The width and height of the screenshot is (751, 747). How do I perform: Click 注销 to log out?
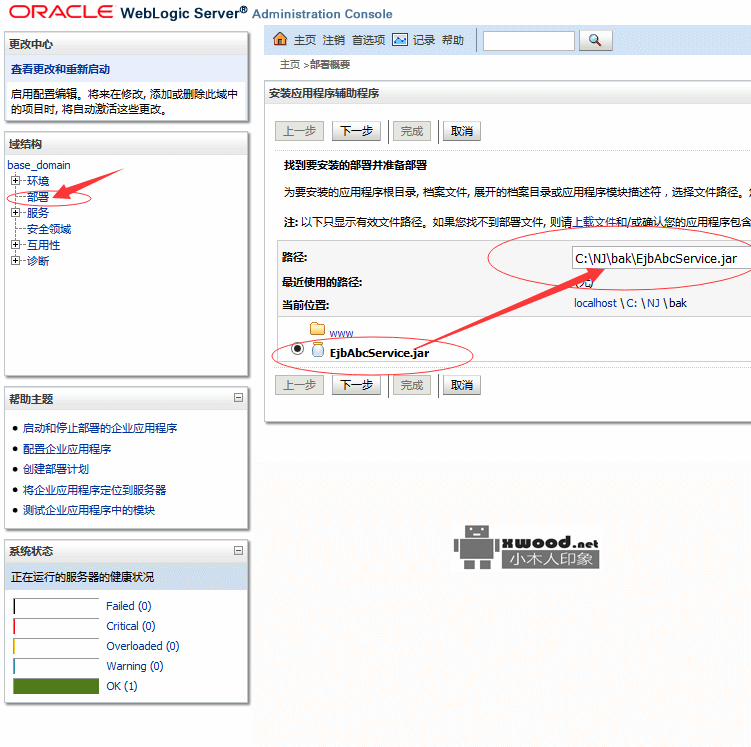(333, 40)
